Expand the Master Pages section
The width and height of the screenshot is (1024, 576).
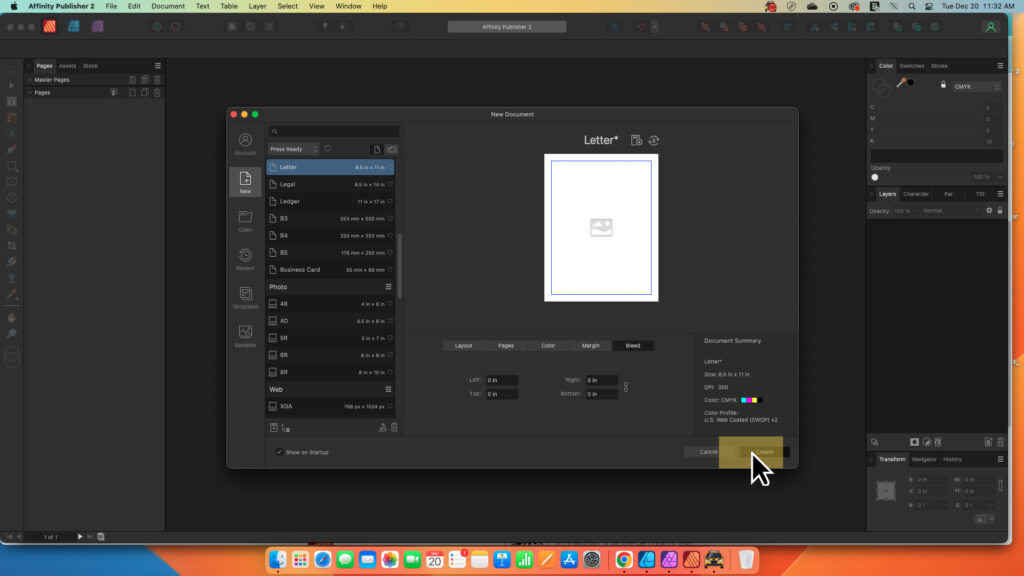[30, 80]
